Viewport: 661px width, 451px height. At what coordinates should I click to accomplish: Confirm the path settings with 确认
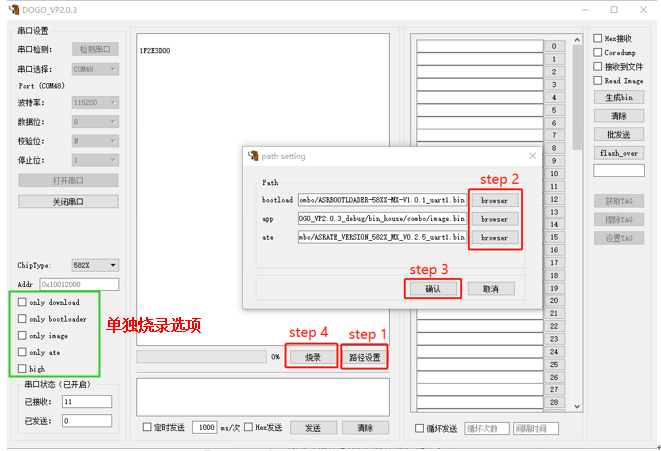[x=433, y=289]
